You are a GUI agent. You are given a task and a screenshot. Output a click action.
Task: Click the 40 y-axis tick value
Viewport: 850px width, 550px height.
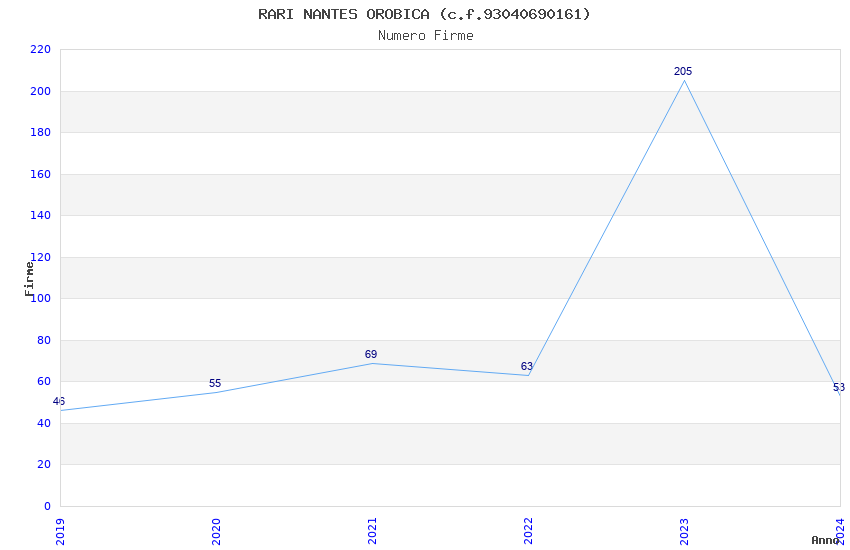44,423
